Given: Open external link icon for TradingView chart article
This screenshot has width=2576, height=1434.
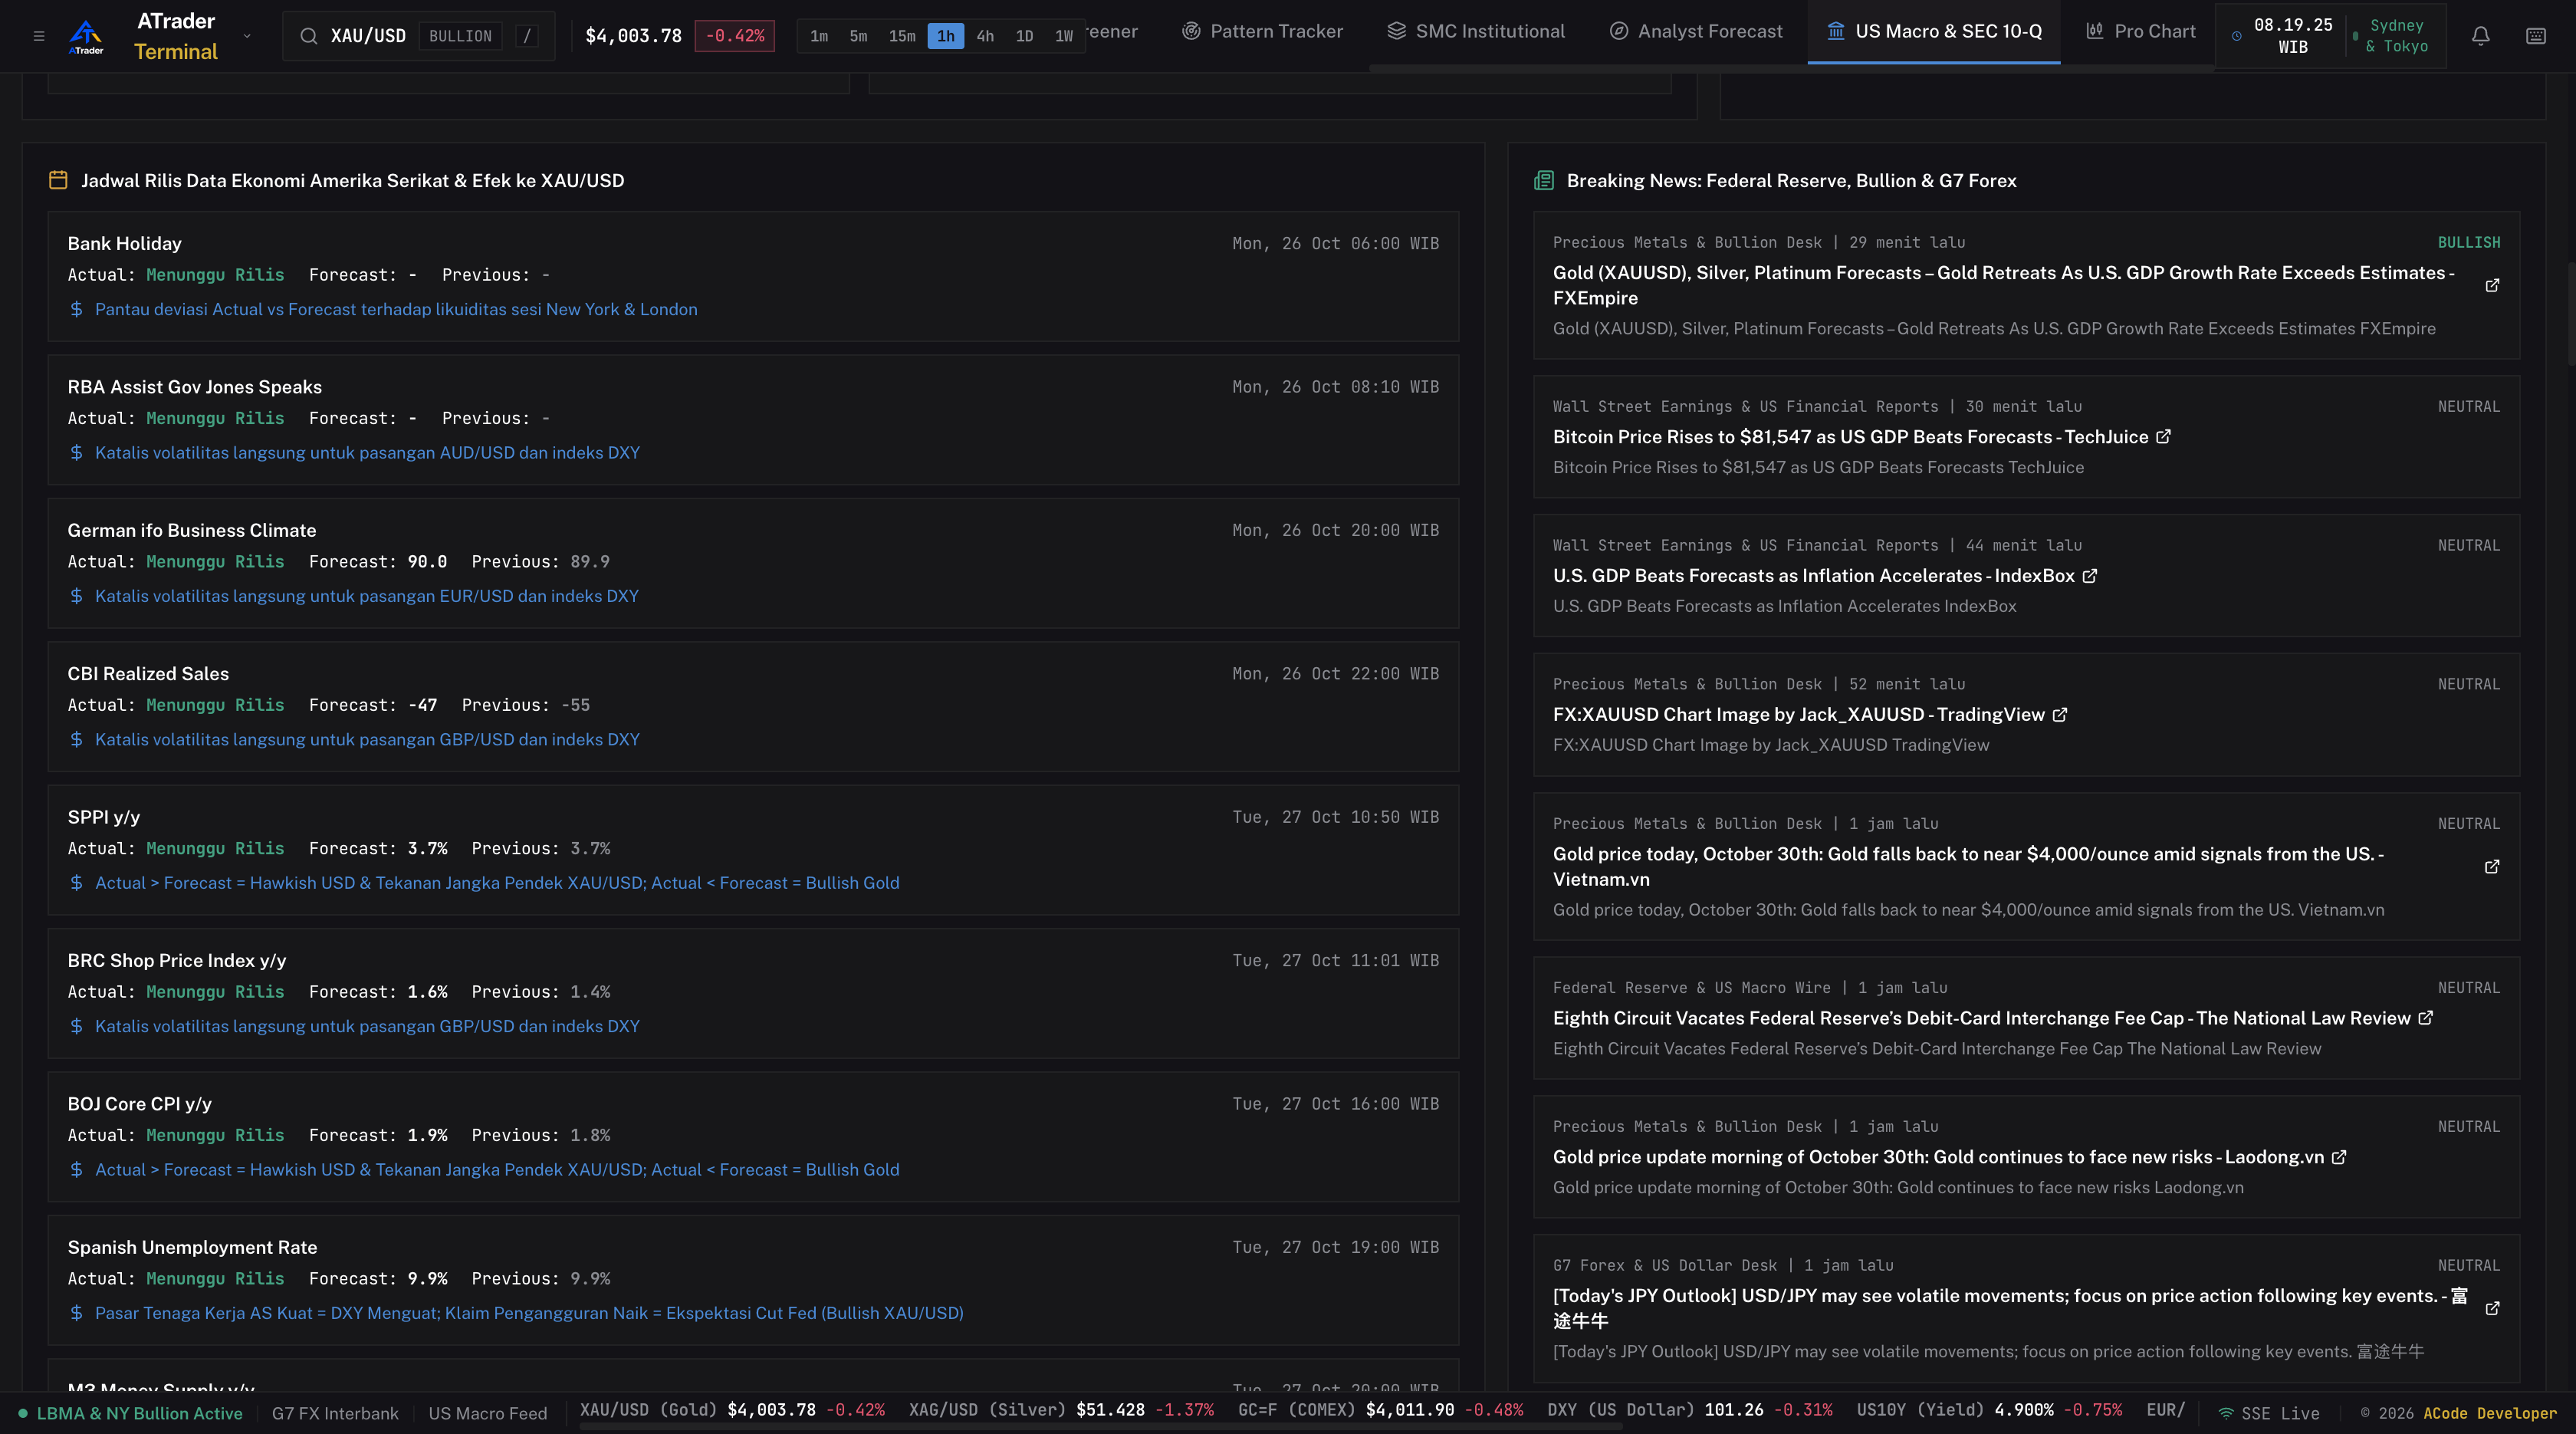Looking at the screenshot, I should click(2059, 715).
